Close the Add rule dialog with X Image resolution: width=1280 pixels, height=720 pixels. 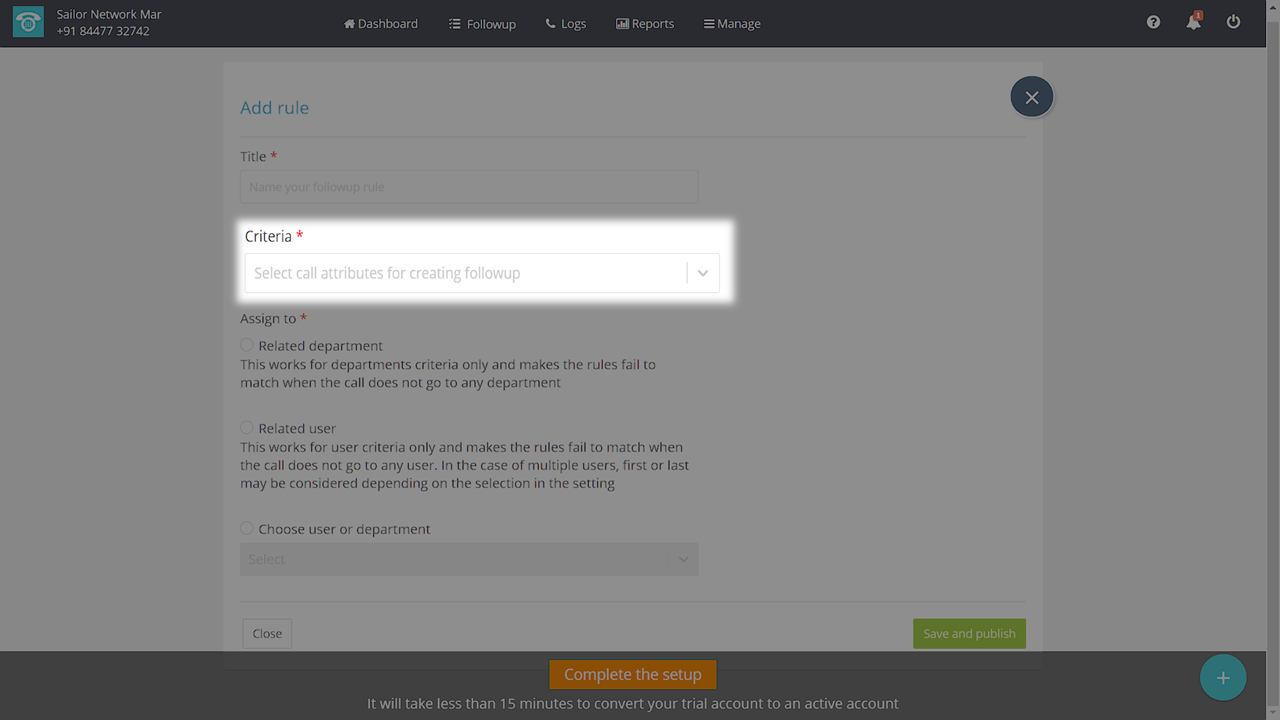pos(1031,97)
